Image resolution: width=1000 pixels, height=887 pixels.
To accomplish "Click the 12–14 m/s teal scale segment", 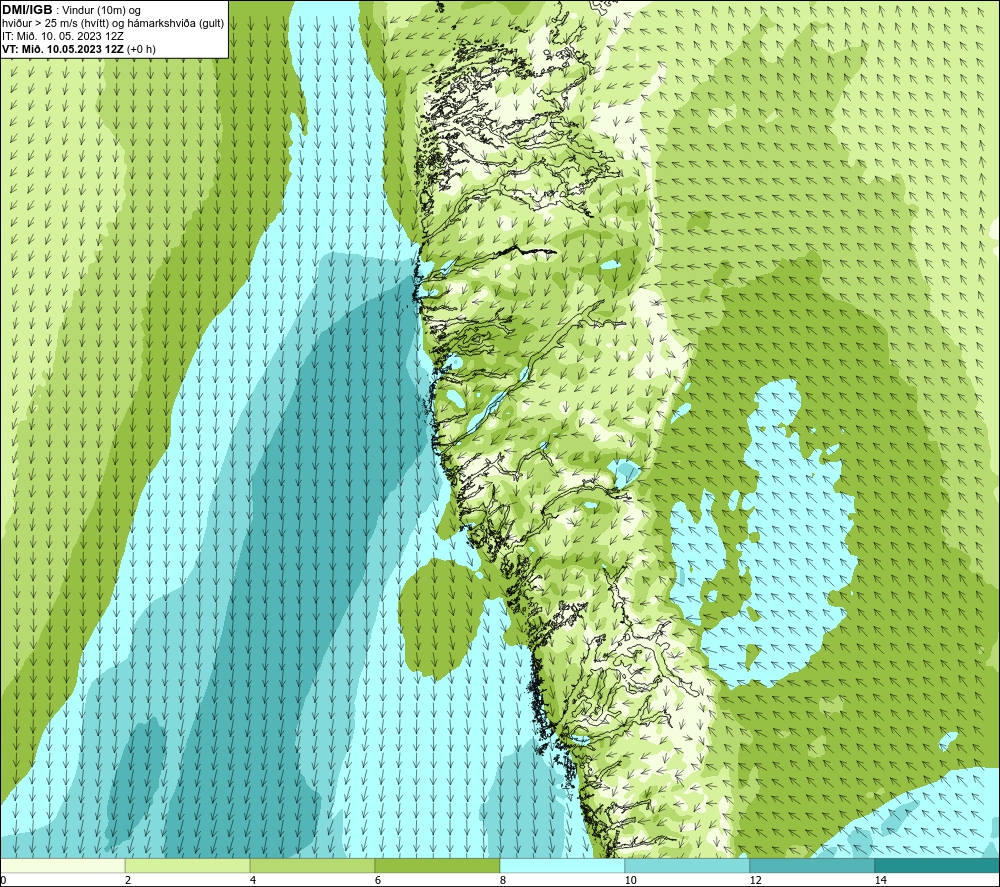I will click(x=812, y=866).
